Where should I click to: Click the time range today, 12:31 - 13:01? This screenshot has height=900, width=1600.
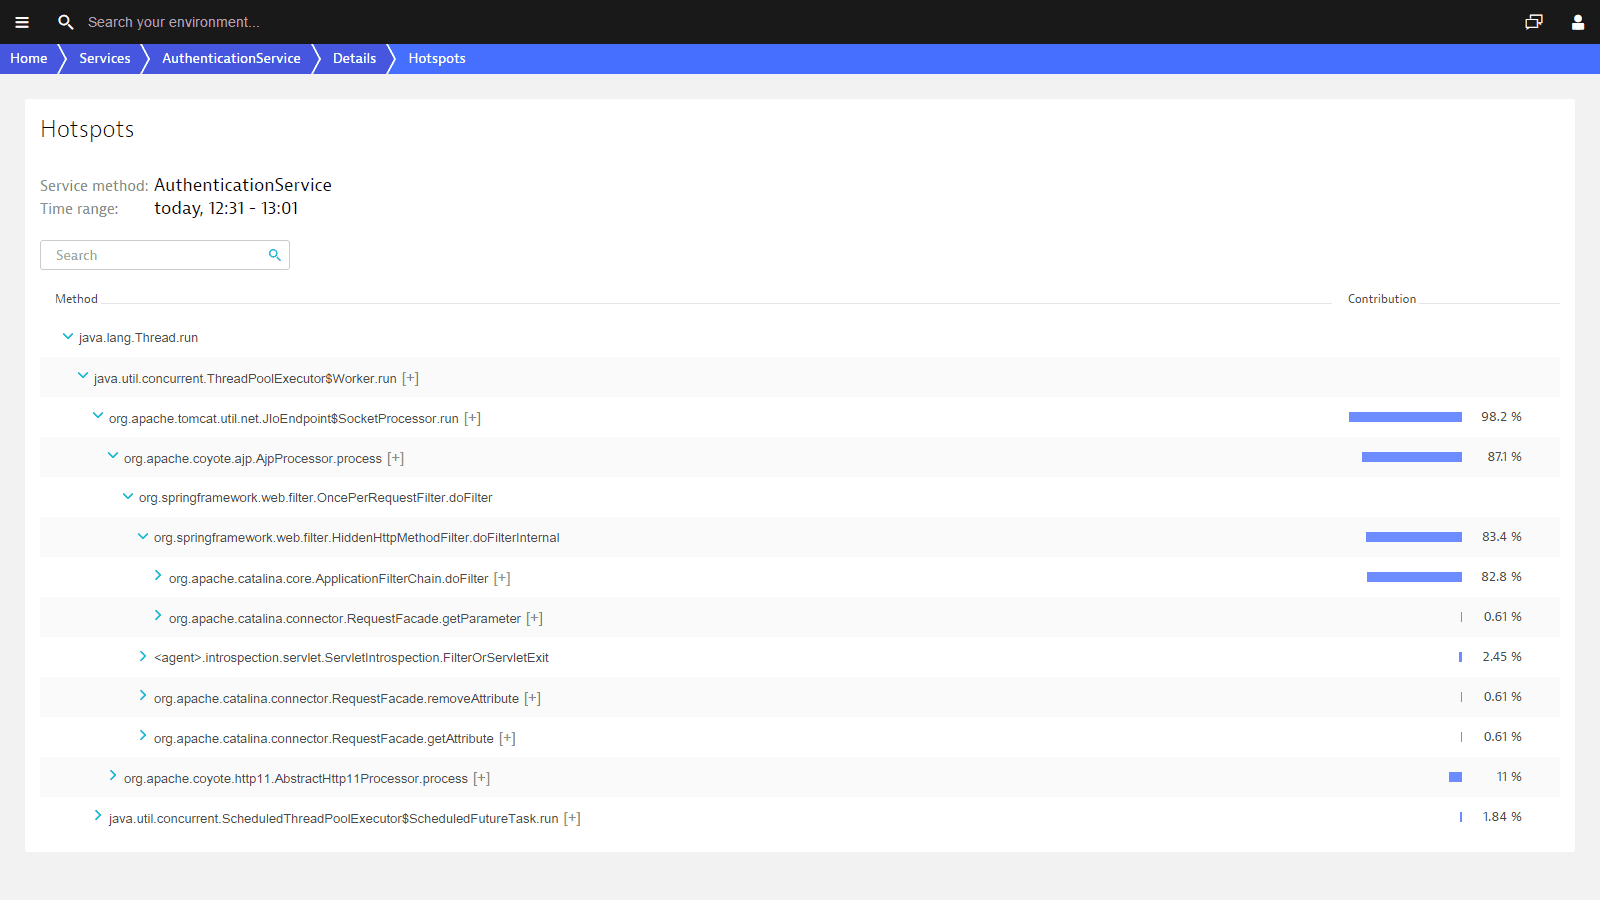tap(226, 208)
